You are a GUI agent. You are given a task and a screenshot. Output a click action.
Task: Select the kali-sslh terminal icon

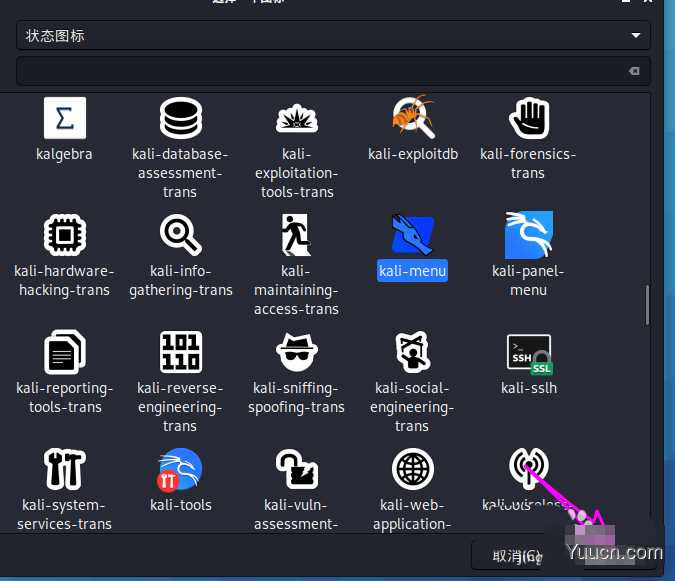(x=529, y=354)
